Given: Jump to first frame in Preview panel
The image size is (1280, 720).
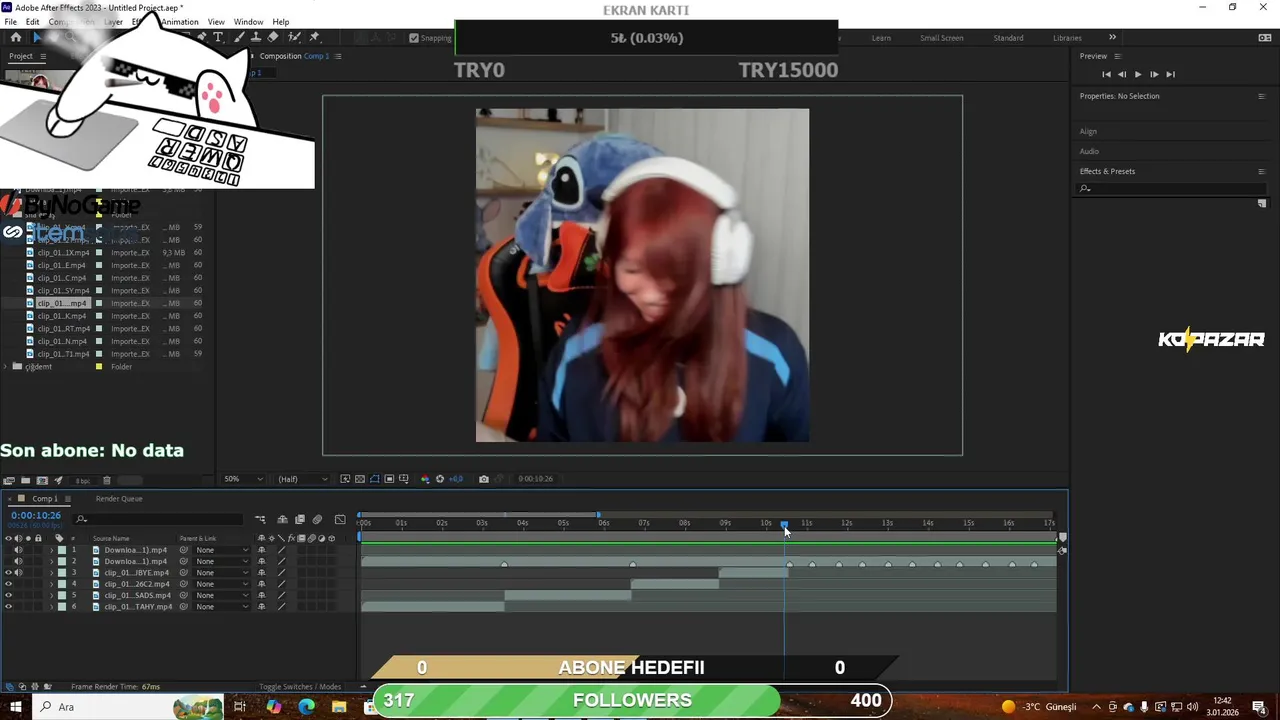Looking at the screenshot, I should click(x=1106, y=74).
